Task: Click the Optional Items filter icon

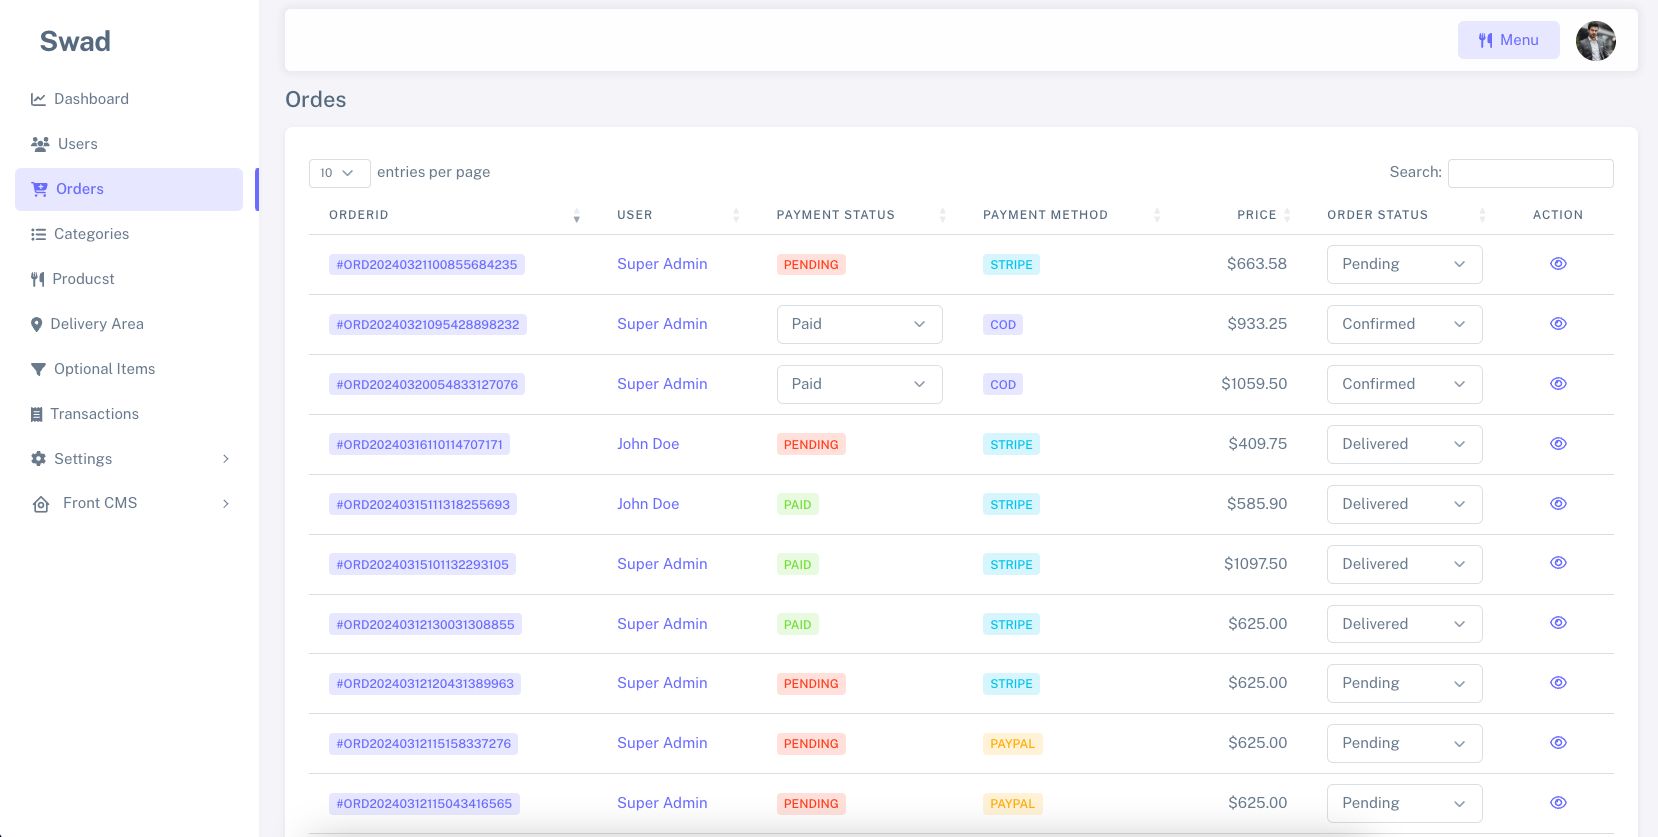Action: 38,369
